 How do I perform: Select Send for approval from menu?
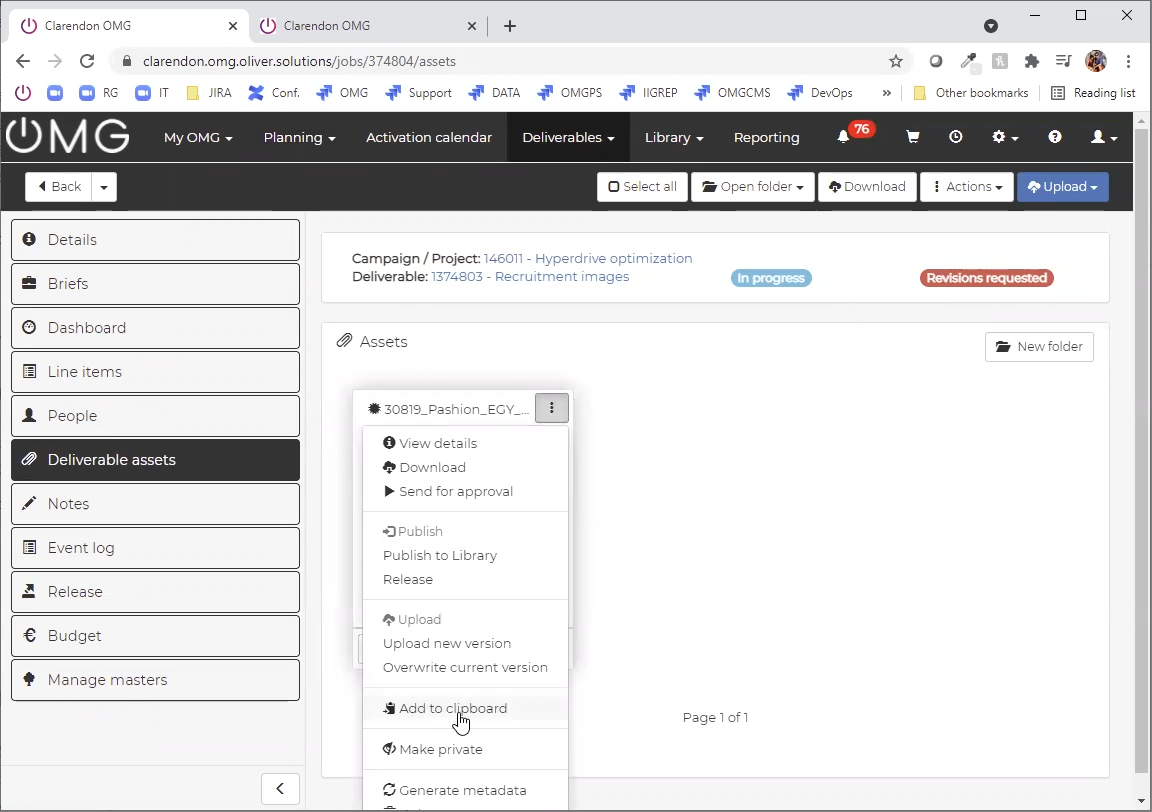[455, 491]
